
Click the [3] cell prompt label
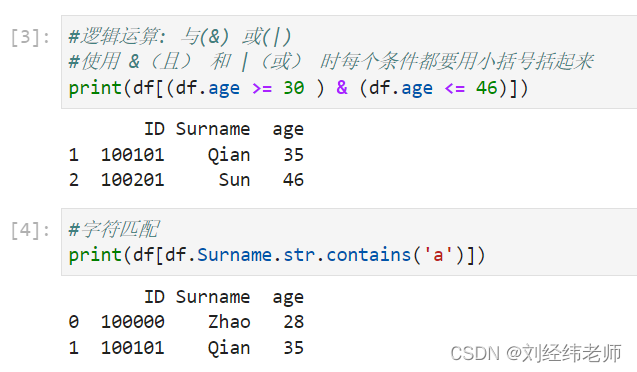coord(30,37)
